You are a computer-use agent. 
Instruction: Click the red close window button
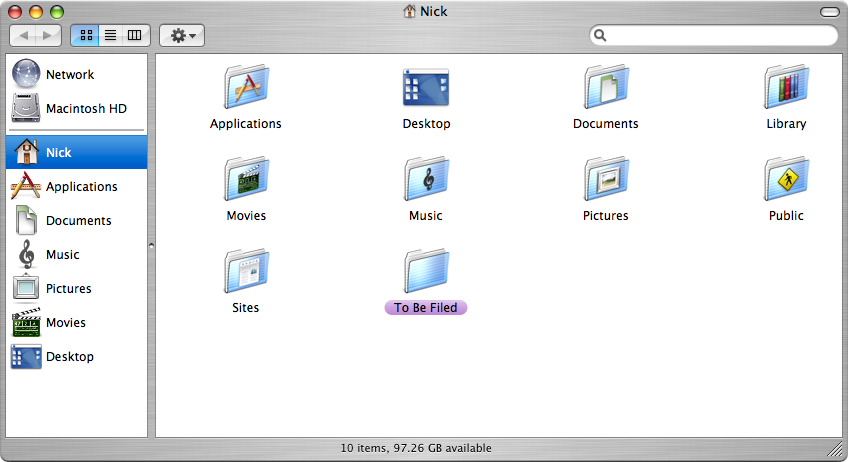(x=15, y=12)
